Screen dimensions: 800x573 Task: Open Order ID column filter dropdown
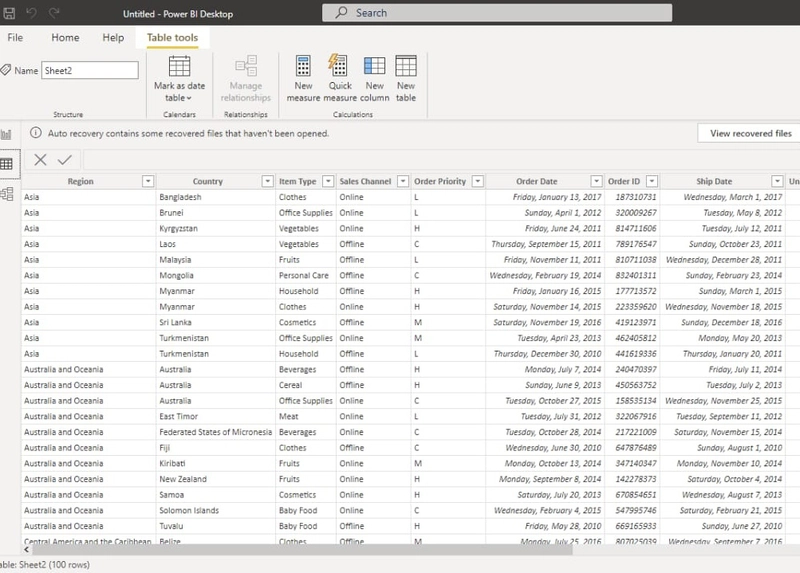click(x=652, y=181)
